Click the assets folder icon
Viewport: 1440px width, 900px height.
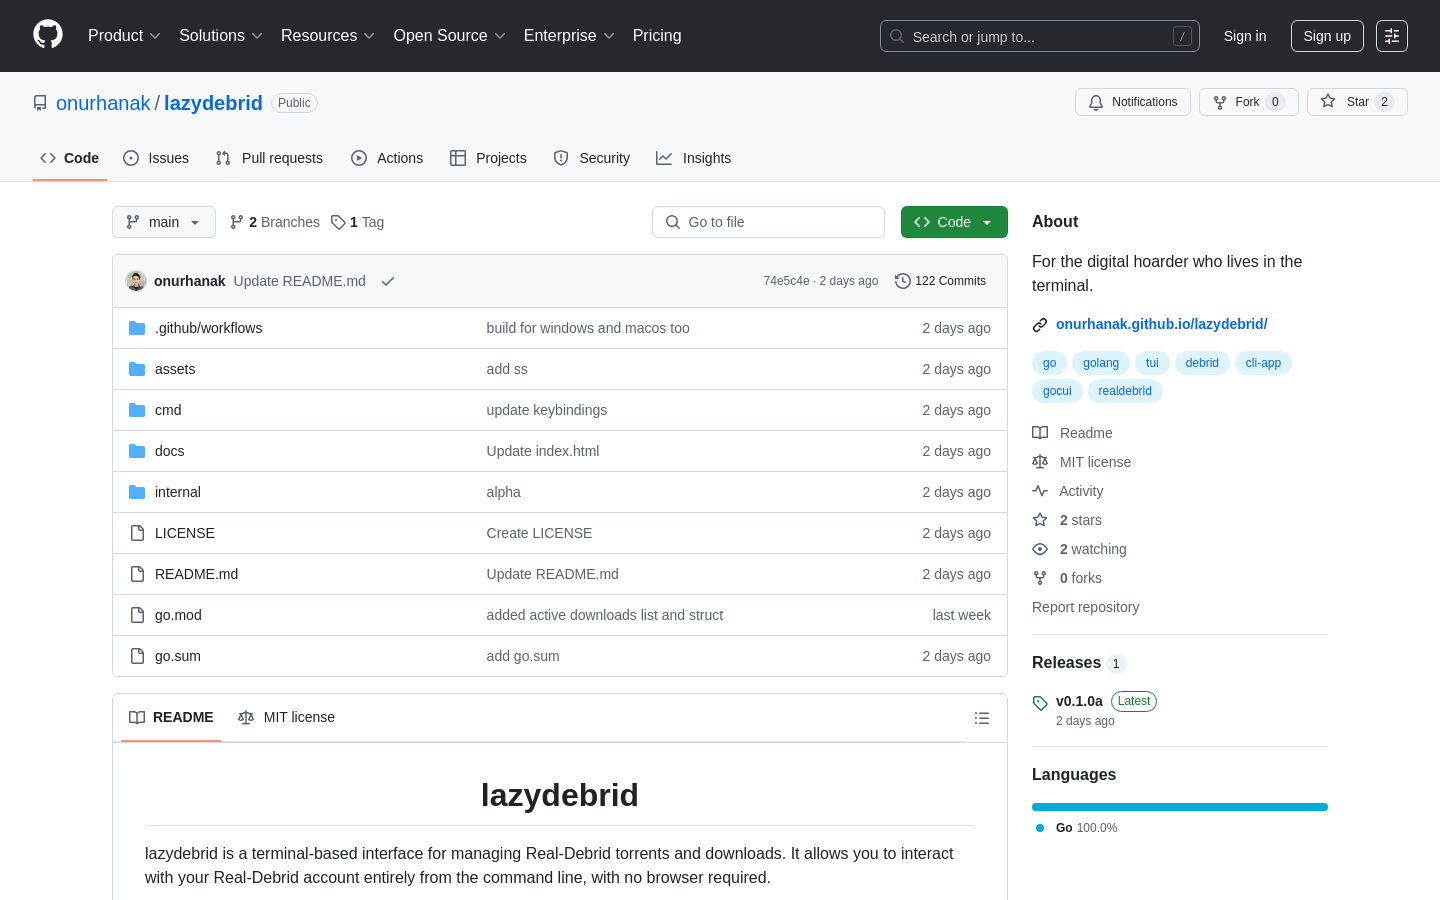pos(137,369)
